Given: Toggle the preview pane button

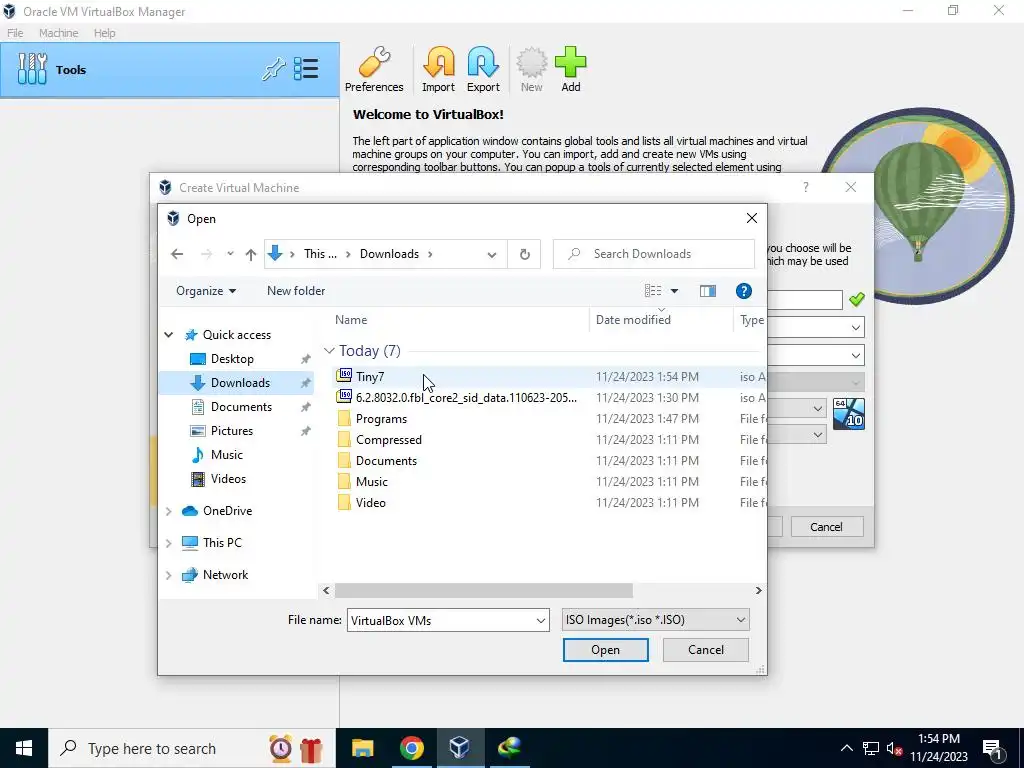Looking at the screenshot, I should pos(708,291).
